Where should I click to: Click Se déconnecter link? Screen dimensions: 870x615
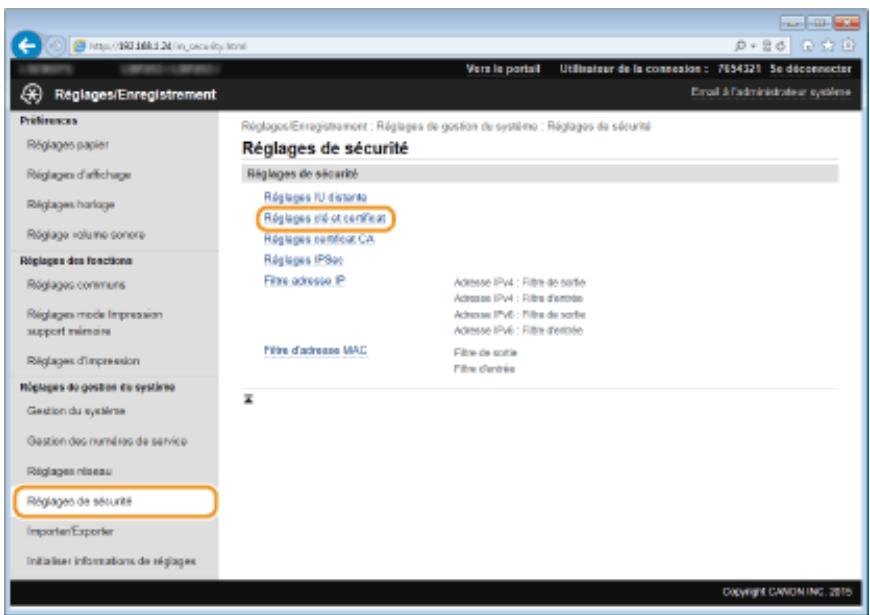[811, 69]
